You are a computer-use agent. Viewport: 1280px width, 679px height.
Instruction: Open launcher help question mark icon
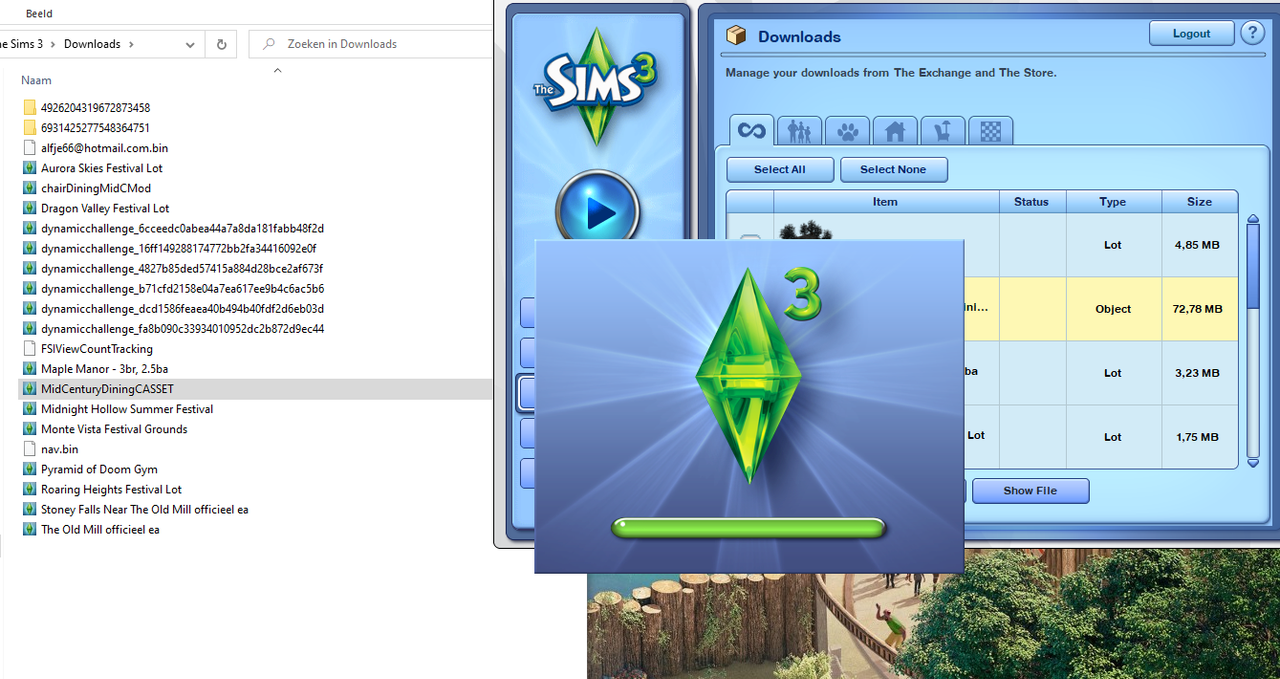tap(1253, 33)
